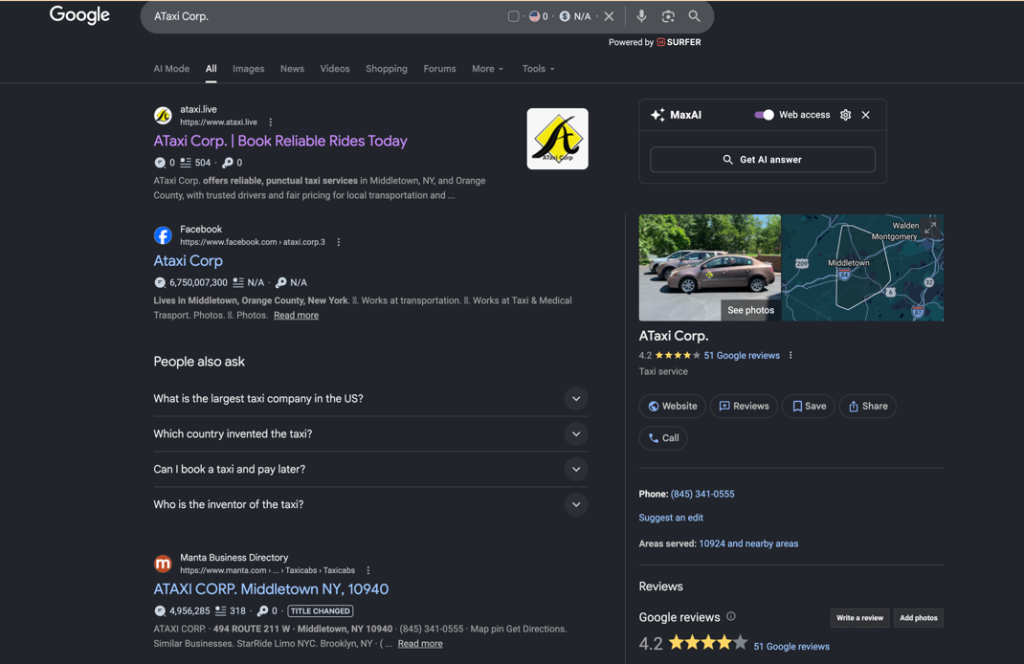Click the ataxi.live site favicon
1024x664 pixels.
point(163,116)
